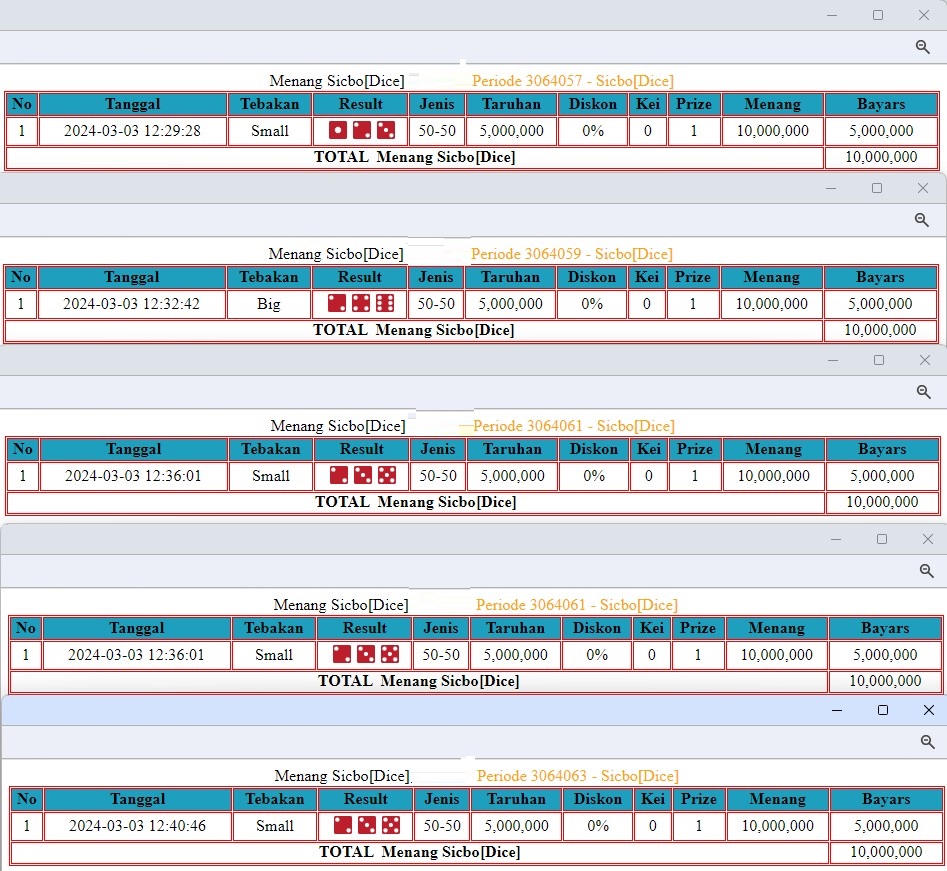
Task: Click Menang '10,000,000' cell in Periode 3064057 row
Action: click(x=772, y=130)
